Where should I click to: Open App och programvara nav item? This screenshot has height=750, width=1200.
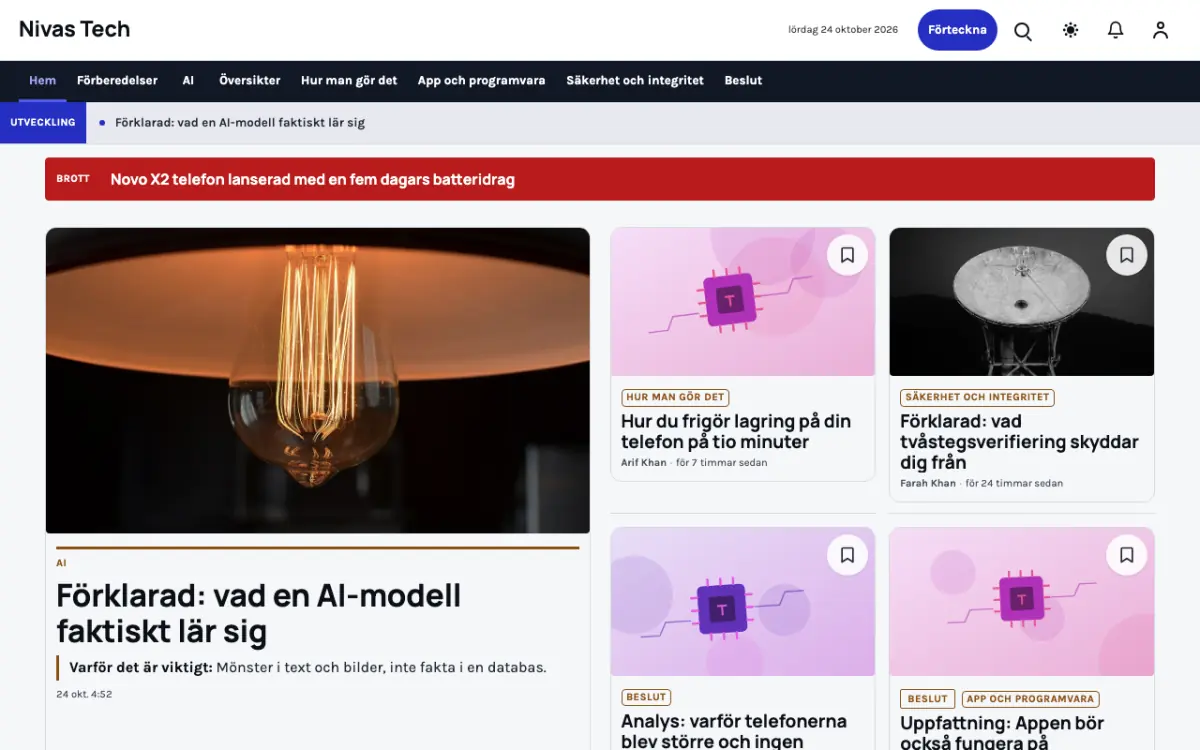[481, 81]
